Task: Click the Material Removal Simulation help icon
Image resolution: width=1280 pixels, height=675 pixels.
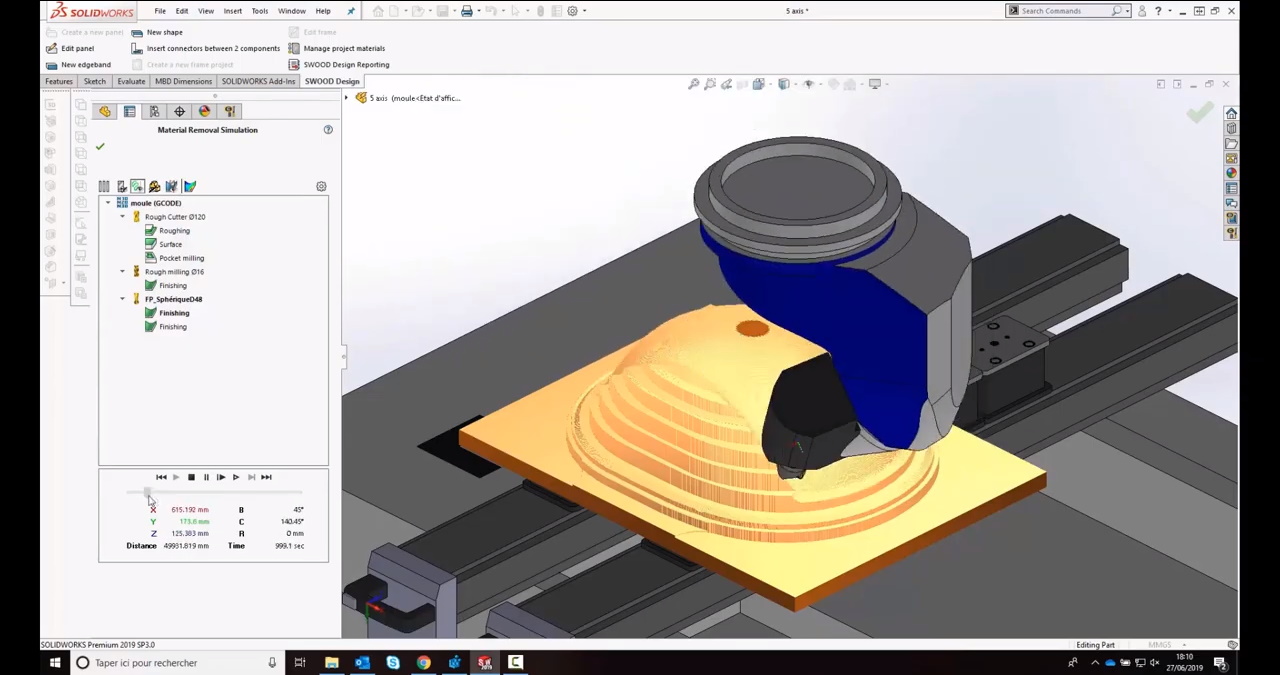Action: coord(328,130)
